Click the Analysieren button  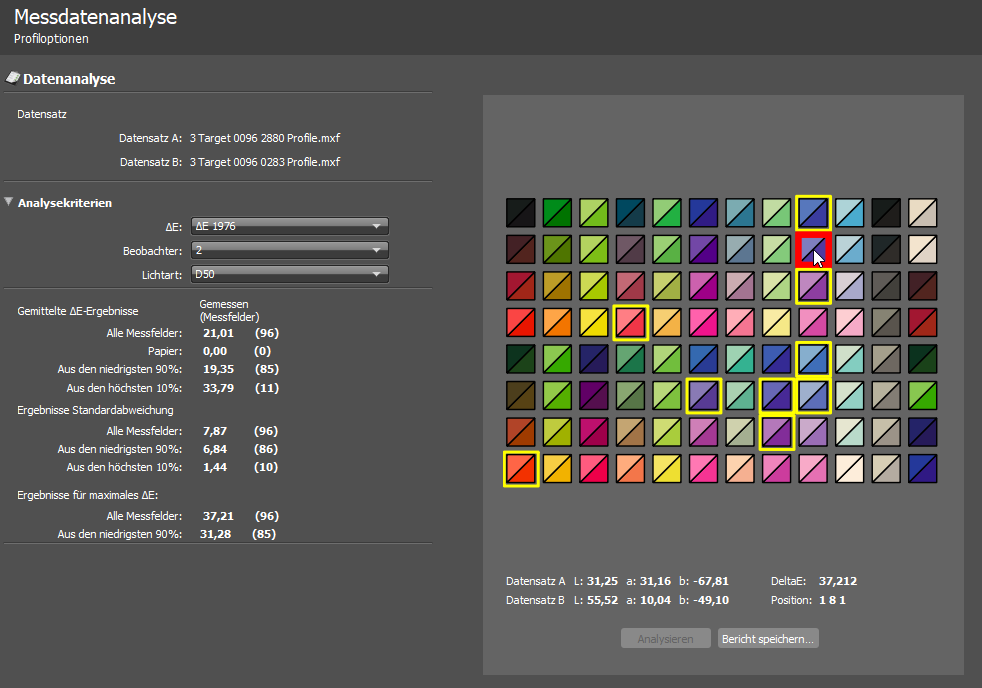click(665, 638)
